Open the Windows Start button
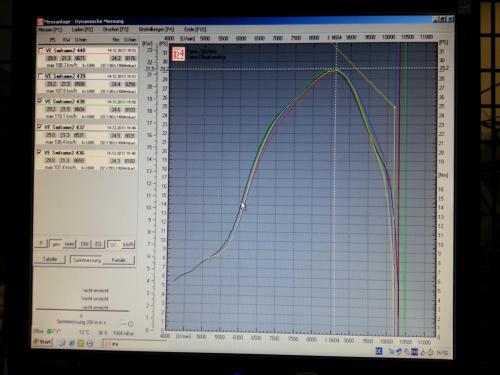The image size is (500, 375). pyautogui.click(x=43, y=342)
